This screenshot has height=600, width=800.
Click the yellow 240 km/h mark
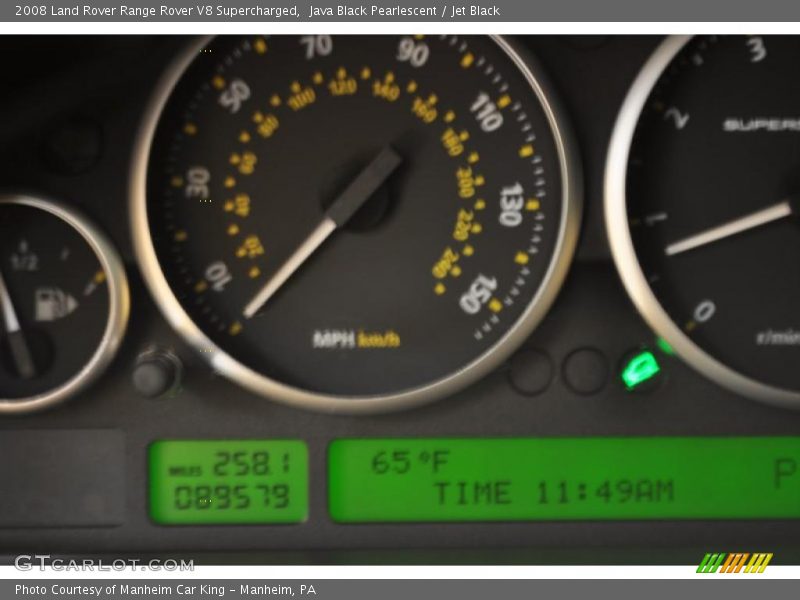coord(444,263)
